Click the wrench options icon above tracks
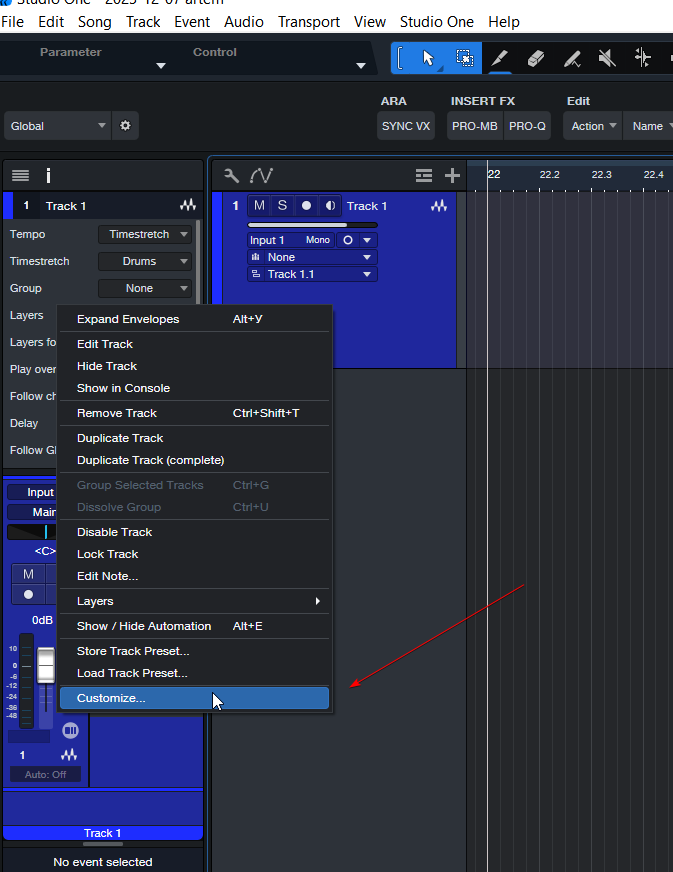 tap(231, 176)
